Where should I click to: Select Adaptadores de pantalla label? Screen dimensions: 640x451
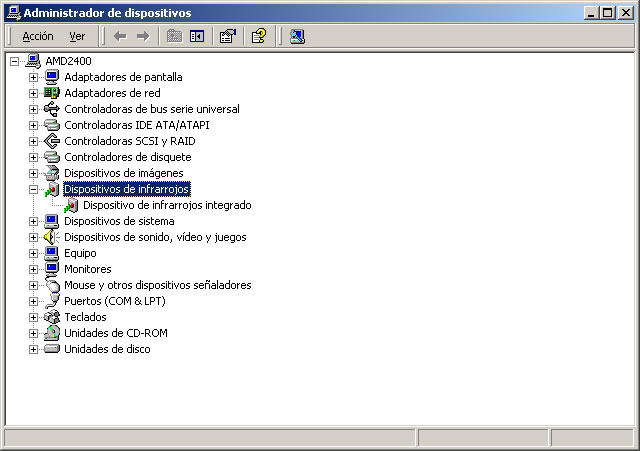point(123,77)
